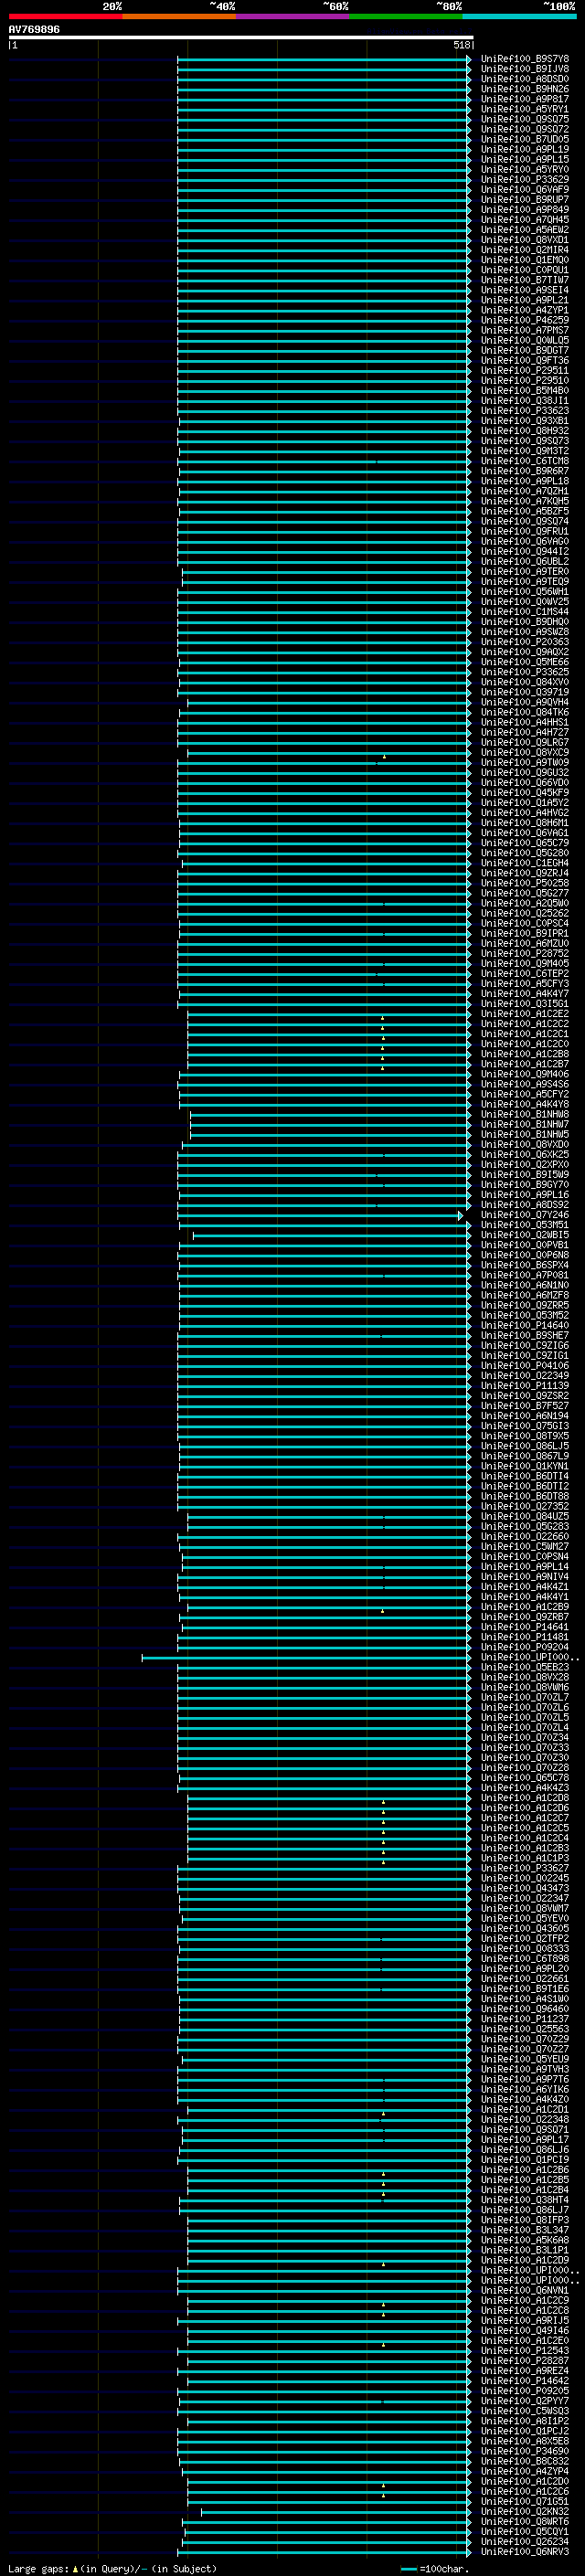Select hit label UniRef100_P04106

pyautogui.click(x=524, y=1365)
